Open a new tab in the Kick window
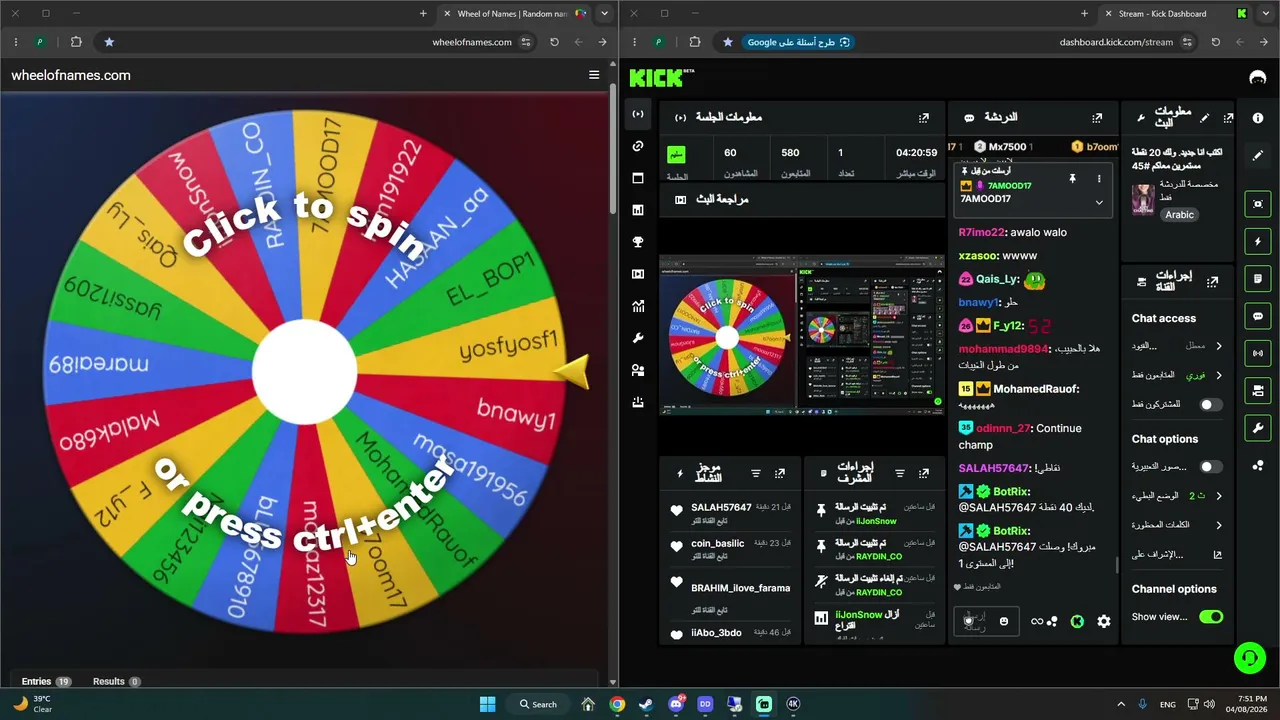The height and width of the screenshot is (720, 1280). [1084, 14]
